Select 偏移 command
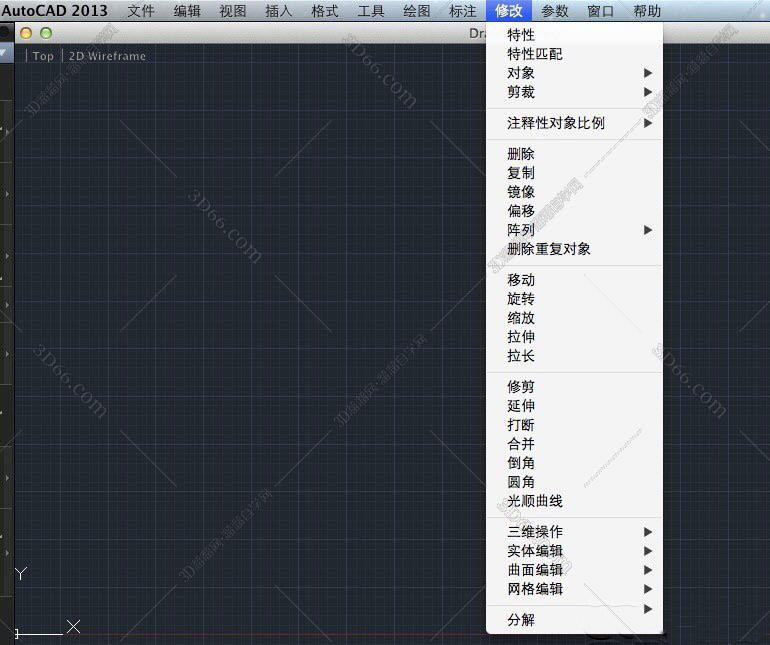 pos(574,211)
